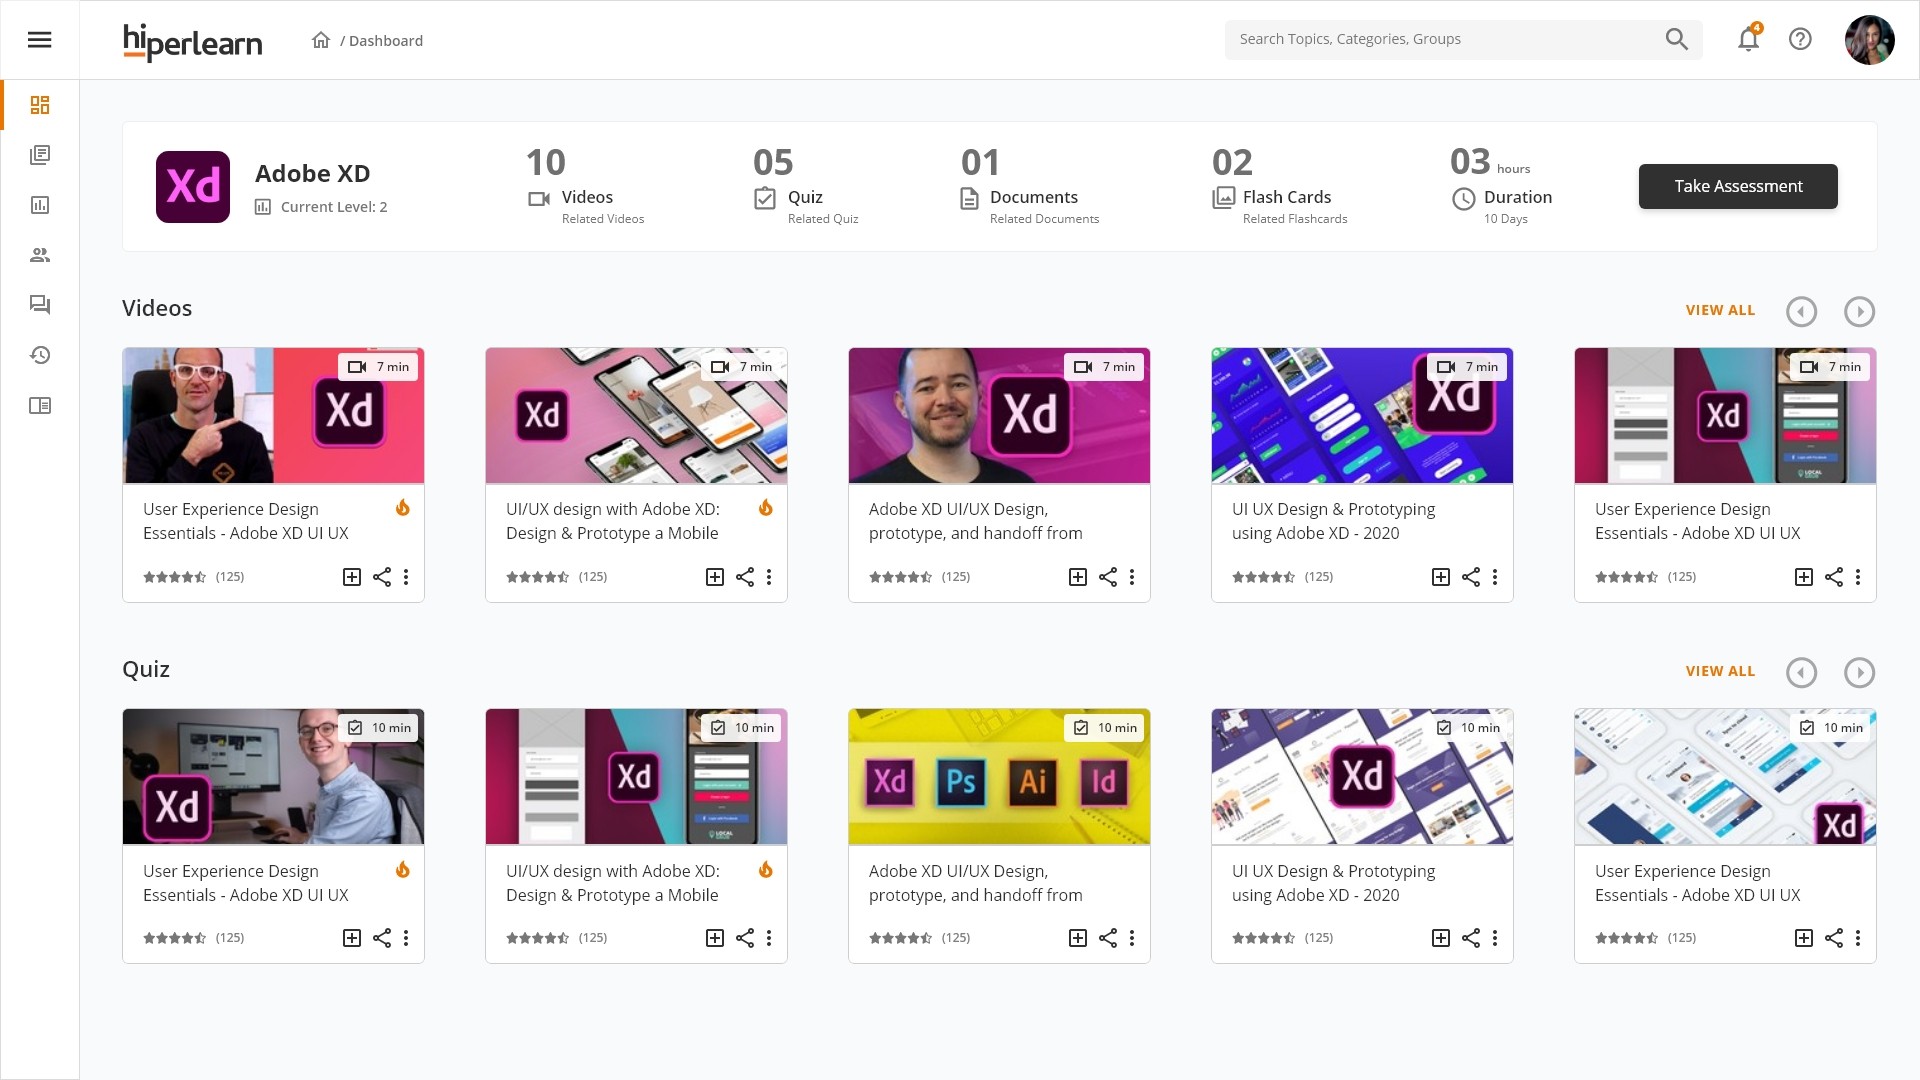
Task: Click the search topics input field
Action: [1440, 40]
